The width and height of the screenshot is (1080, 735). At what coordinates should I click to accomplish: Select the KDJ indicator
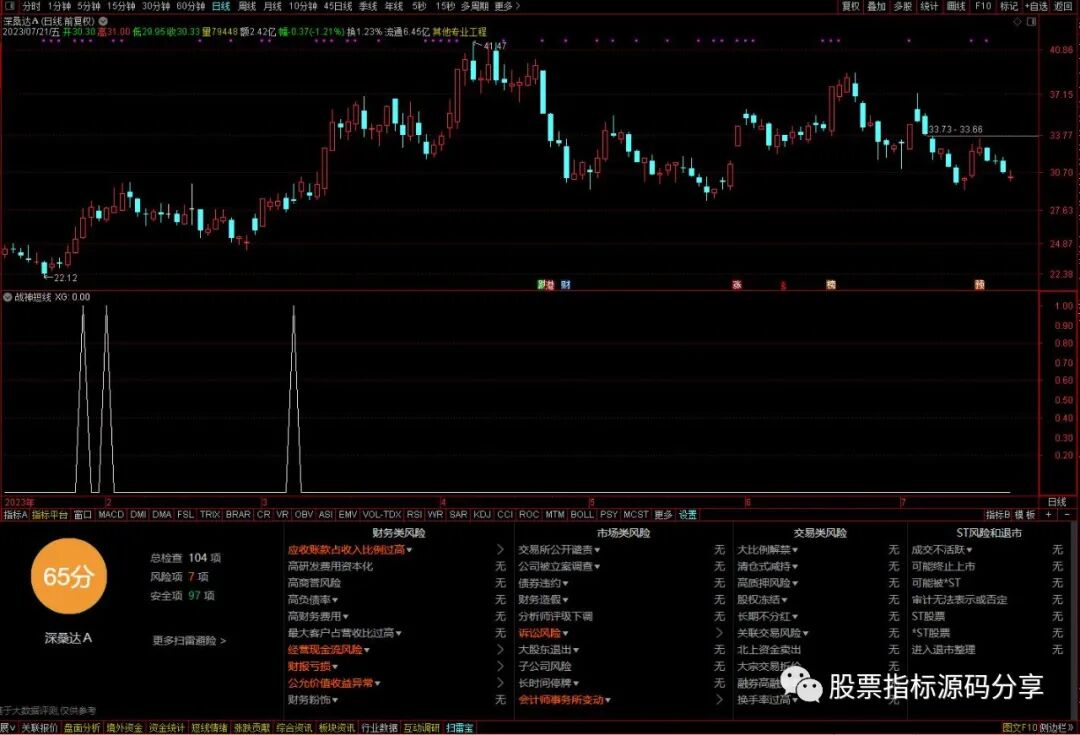click(482, 515)
